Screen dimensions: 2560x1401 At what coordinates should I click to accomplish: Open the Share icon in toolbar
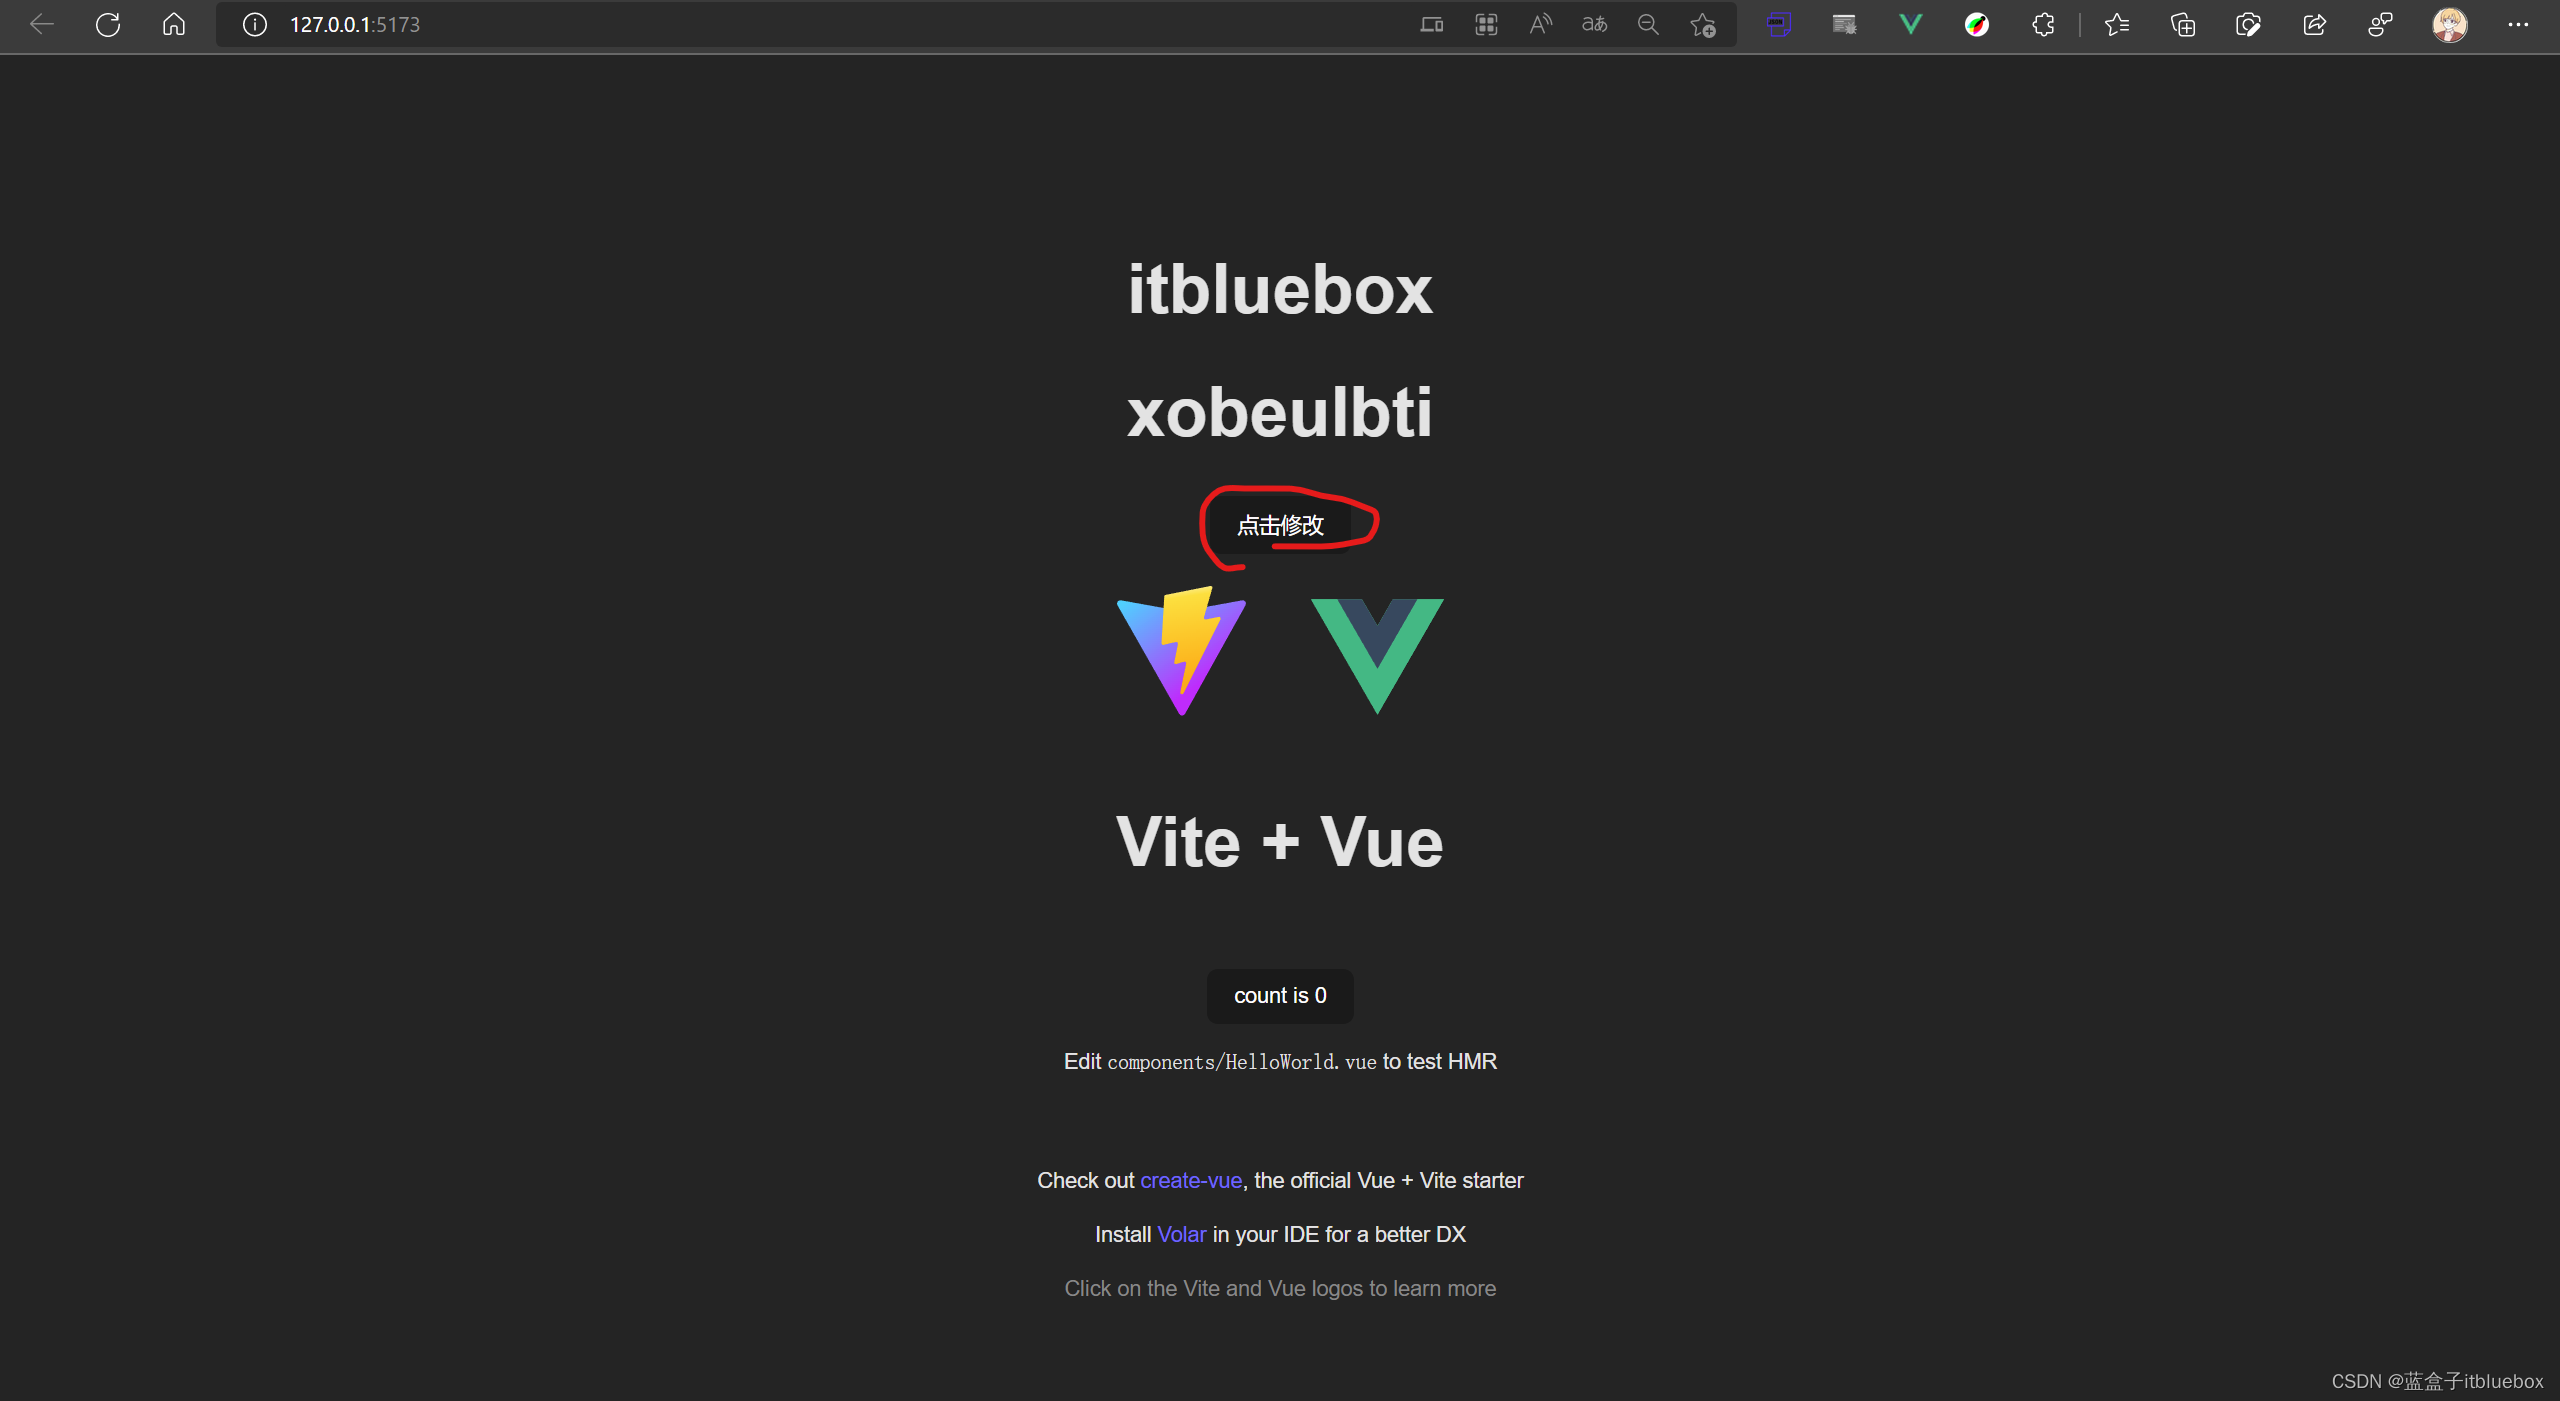(x=2314, y=24)
